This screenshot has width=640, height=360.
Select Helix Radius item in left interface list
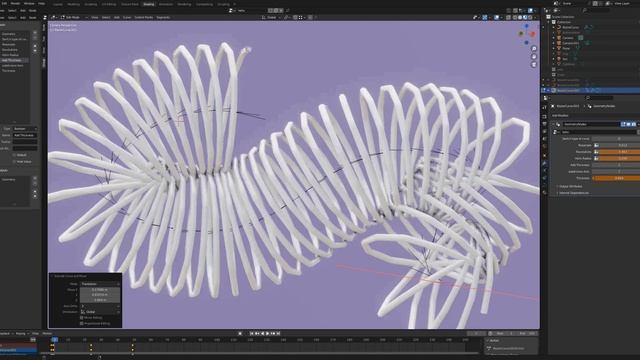pyautogui.click(x=15, y=55)
